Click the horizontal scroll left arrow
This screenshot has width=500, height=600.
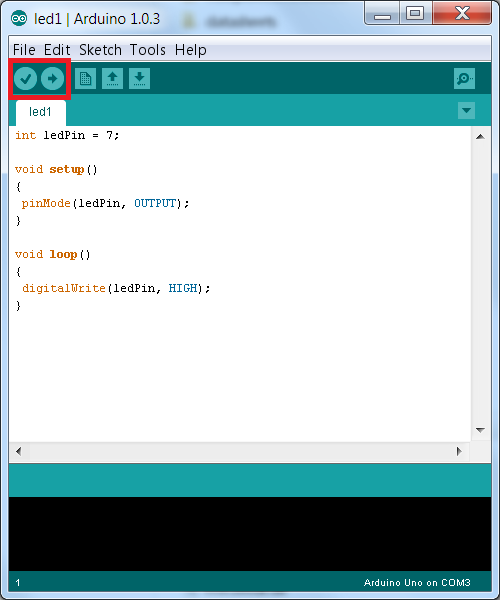pyautogui.click(x=18, y=452)
